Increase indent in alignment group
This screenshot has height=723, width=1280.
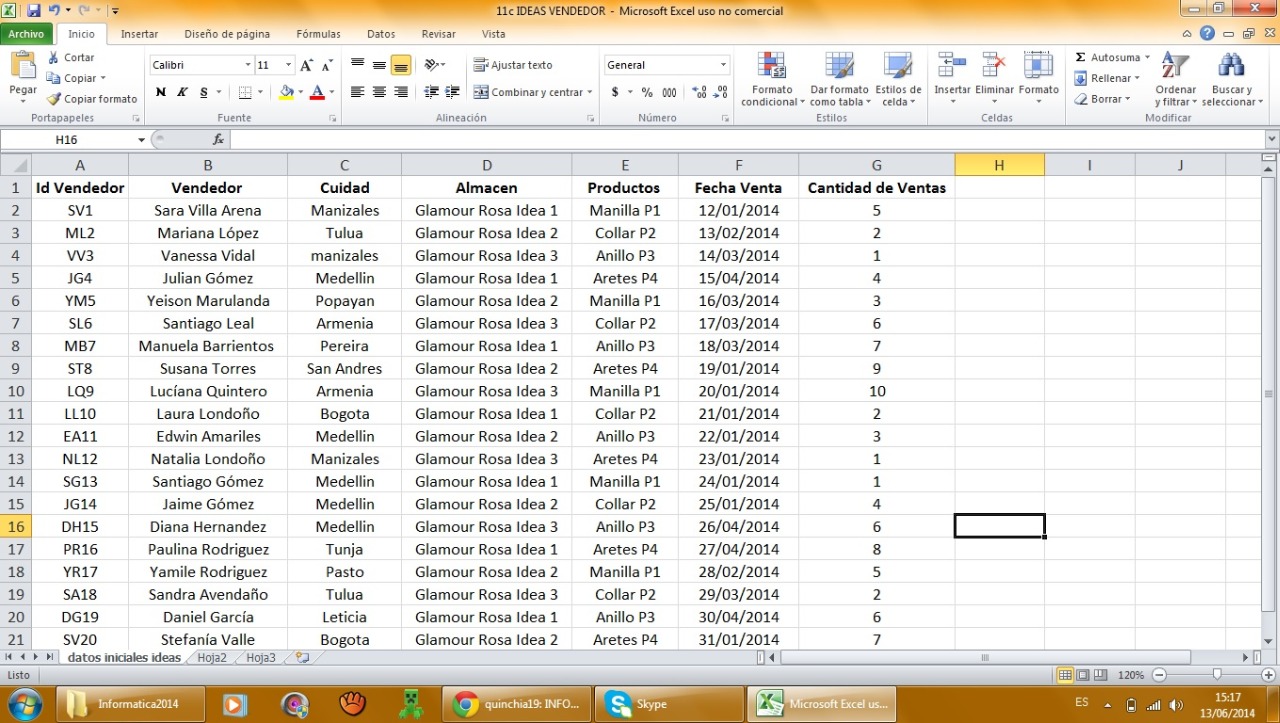coord(453,92)
